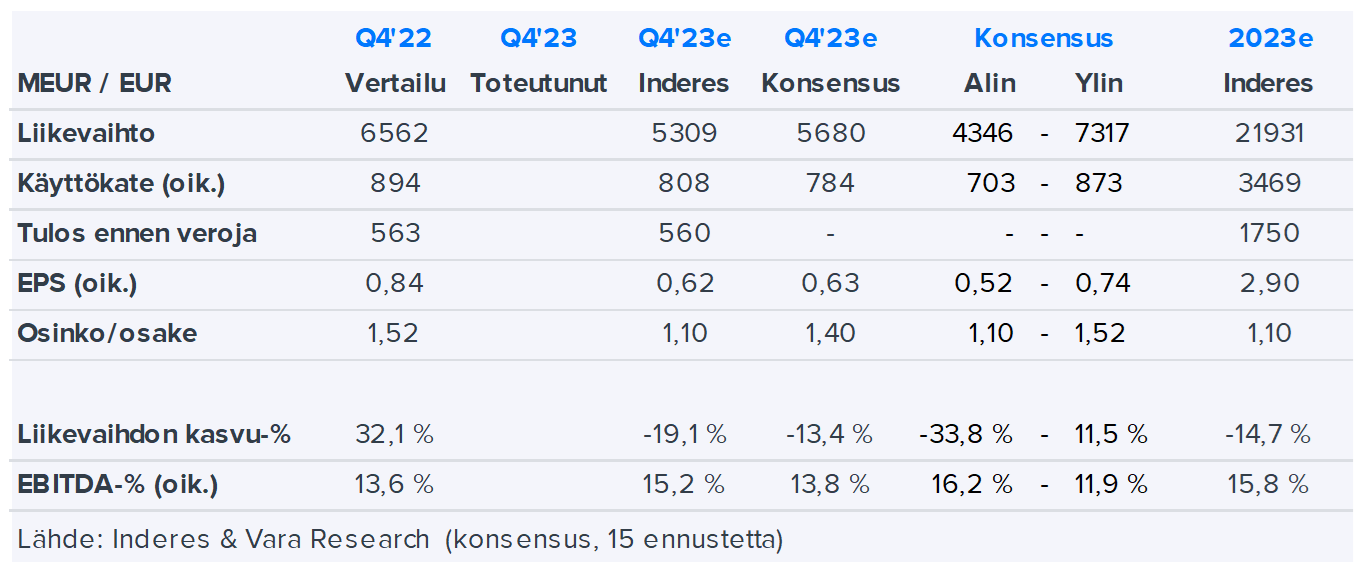This screenshot has height=570, width=1357.
Task: Click the Ylin consensus subheader
Action: 1100,83
